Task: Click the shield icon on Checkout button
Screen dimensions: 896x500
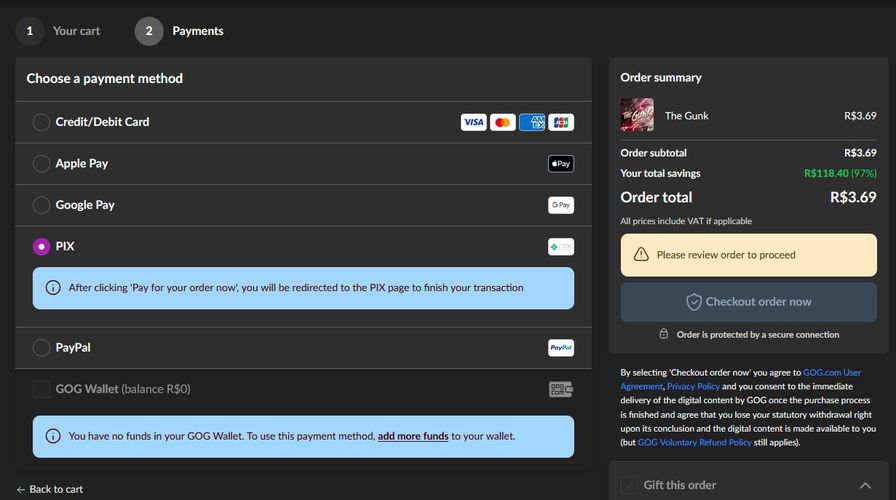Action: 694,302
